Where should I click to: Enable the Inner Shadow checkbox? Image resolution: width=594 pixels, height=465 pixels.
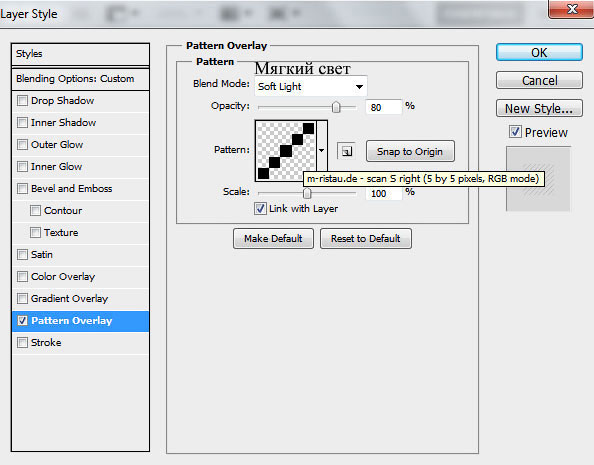pyautogui.click(x=22, y=122)
